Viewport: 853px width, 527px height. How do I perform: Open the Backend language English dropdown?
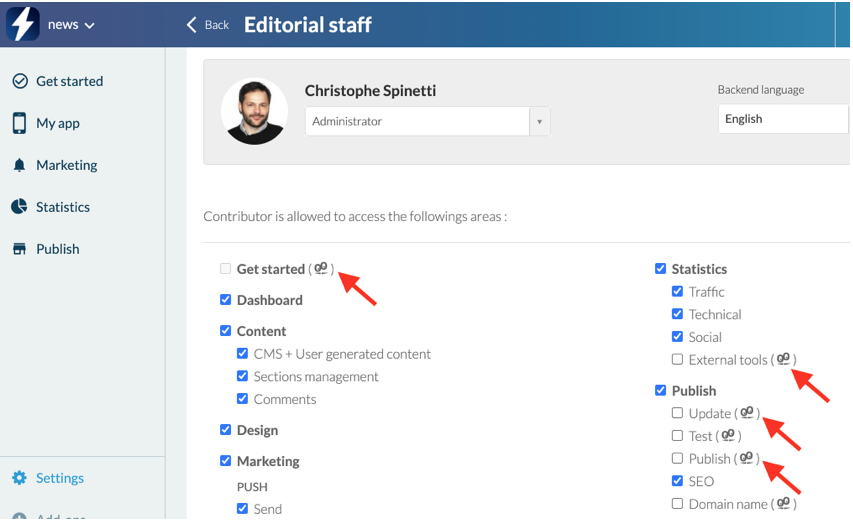click(x=782, y=118)
